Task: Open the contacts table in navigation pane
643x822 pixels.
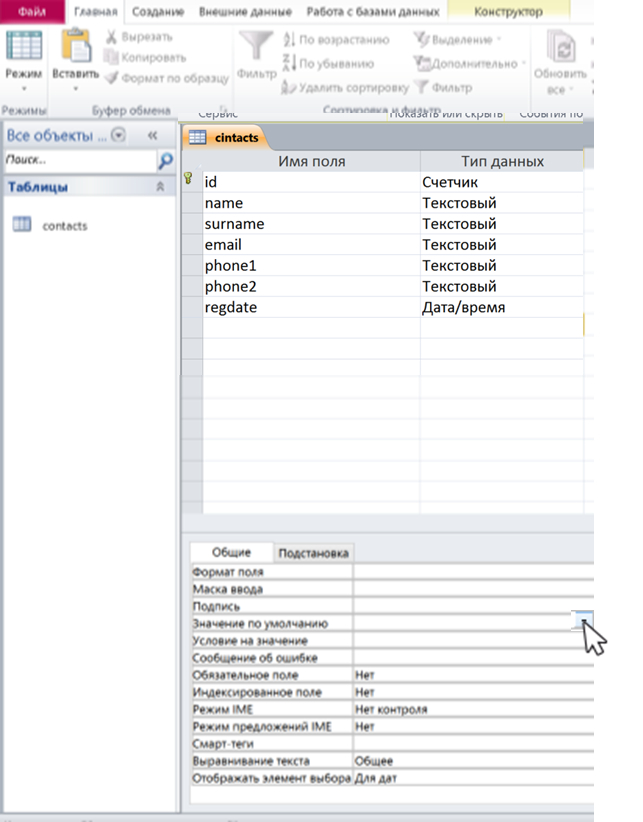Action: (64, 226)
